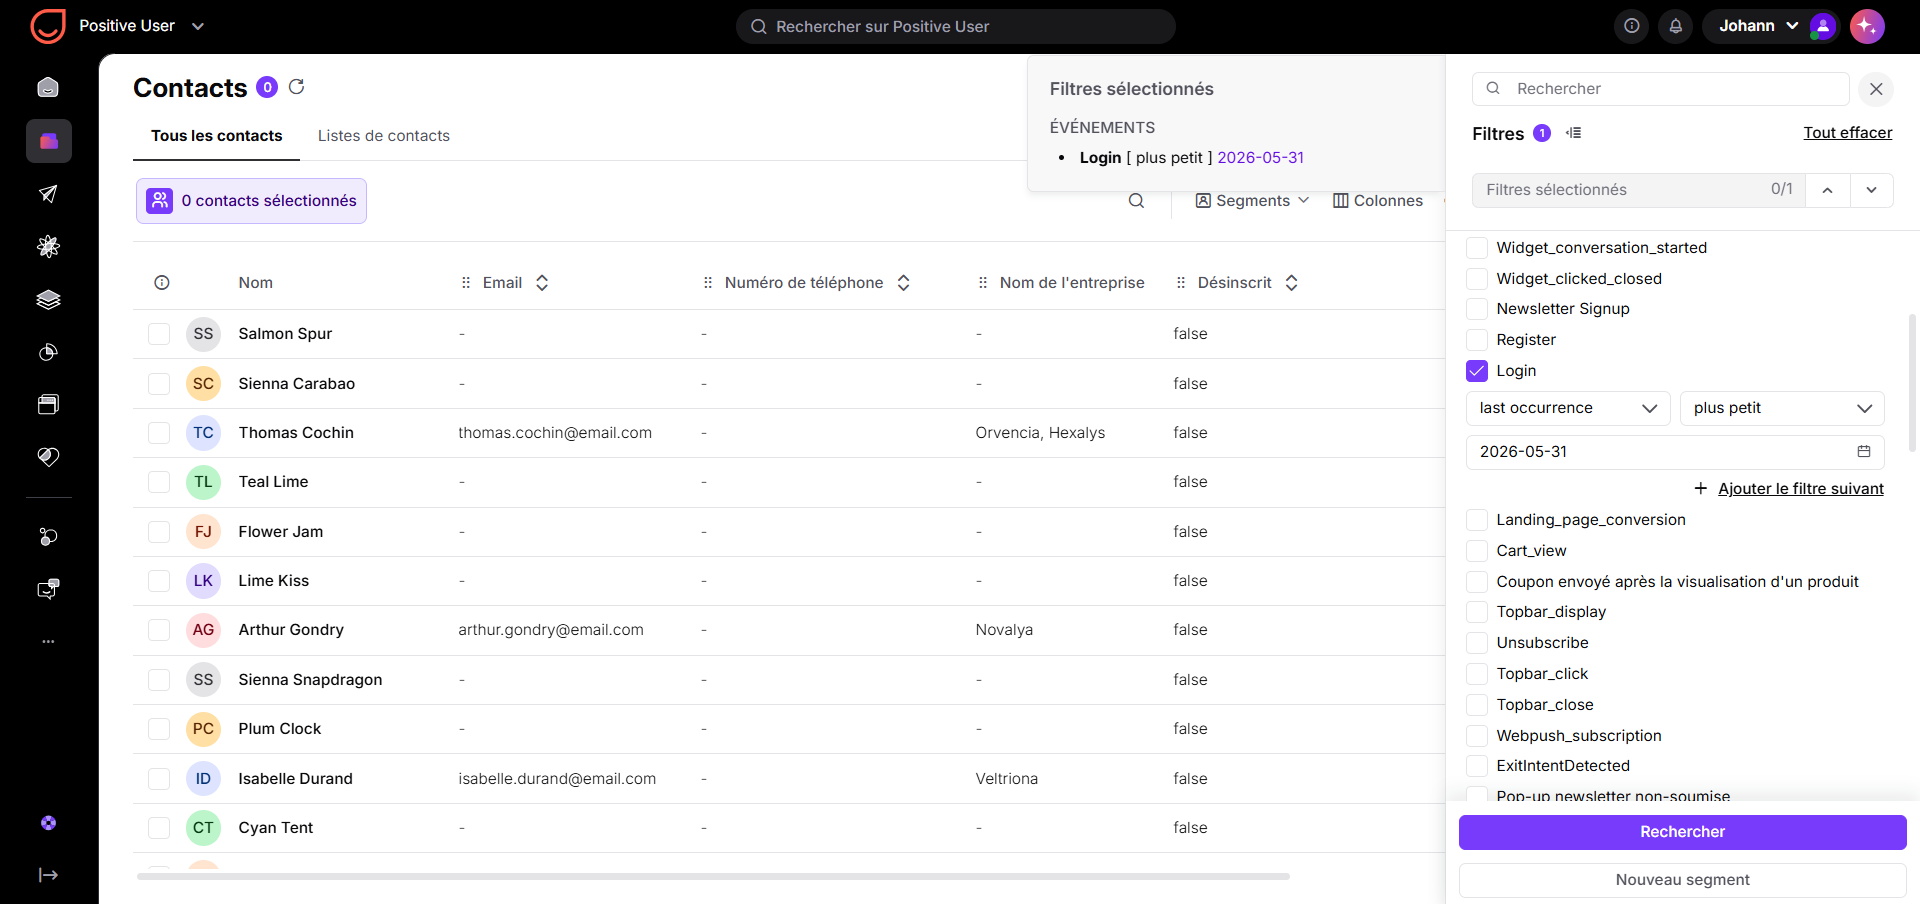
Task: Check the Unsubscribe filter
Action: click(1477, 643)
